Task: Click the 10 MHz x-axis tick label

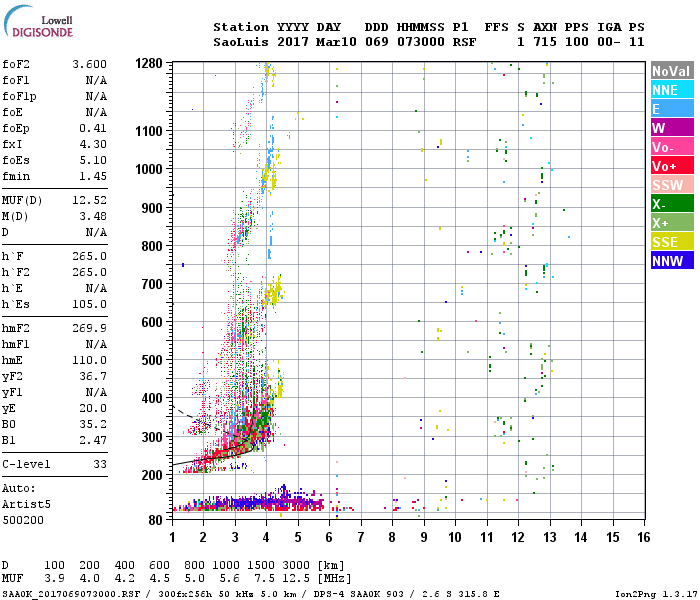Action: 455,537
